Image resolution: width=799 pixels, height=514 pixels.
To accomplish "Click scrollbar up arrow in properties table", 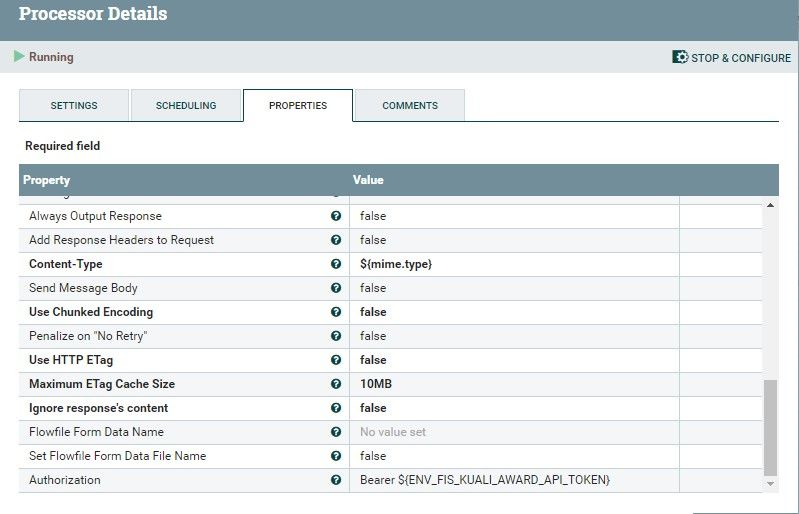I will tap(770, 204).
